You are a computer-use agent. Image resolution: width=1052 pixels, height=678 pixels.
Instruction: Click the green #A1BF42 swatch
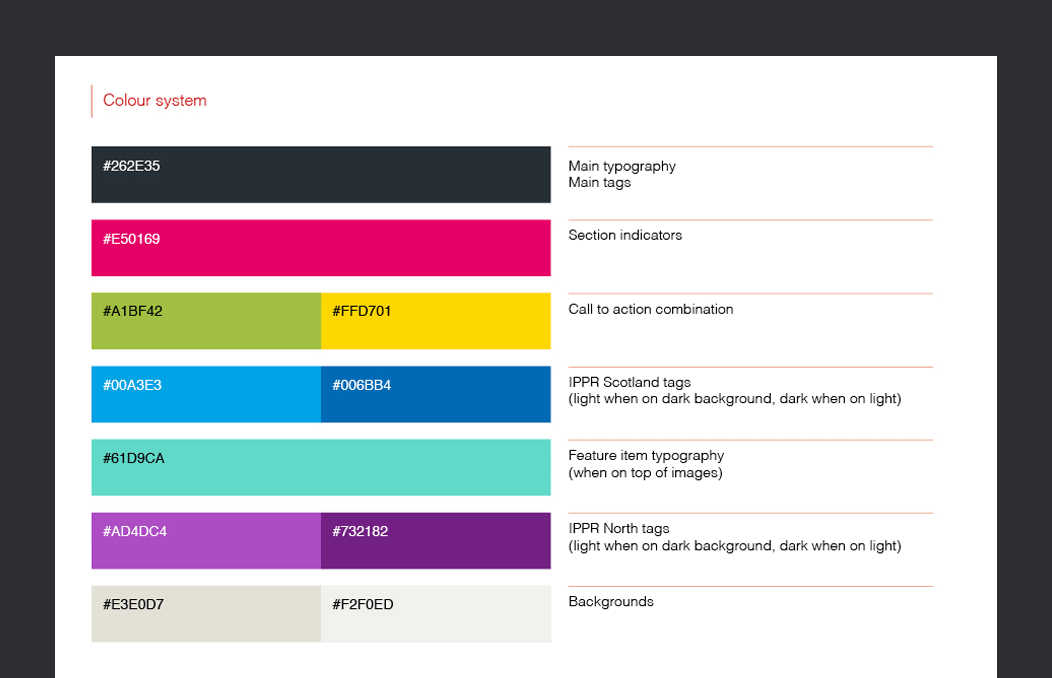206,321
